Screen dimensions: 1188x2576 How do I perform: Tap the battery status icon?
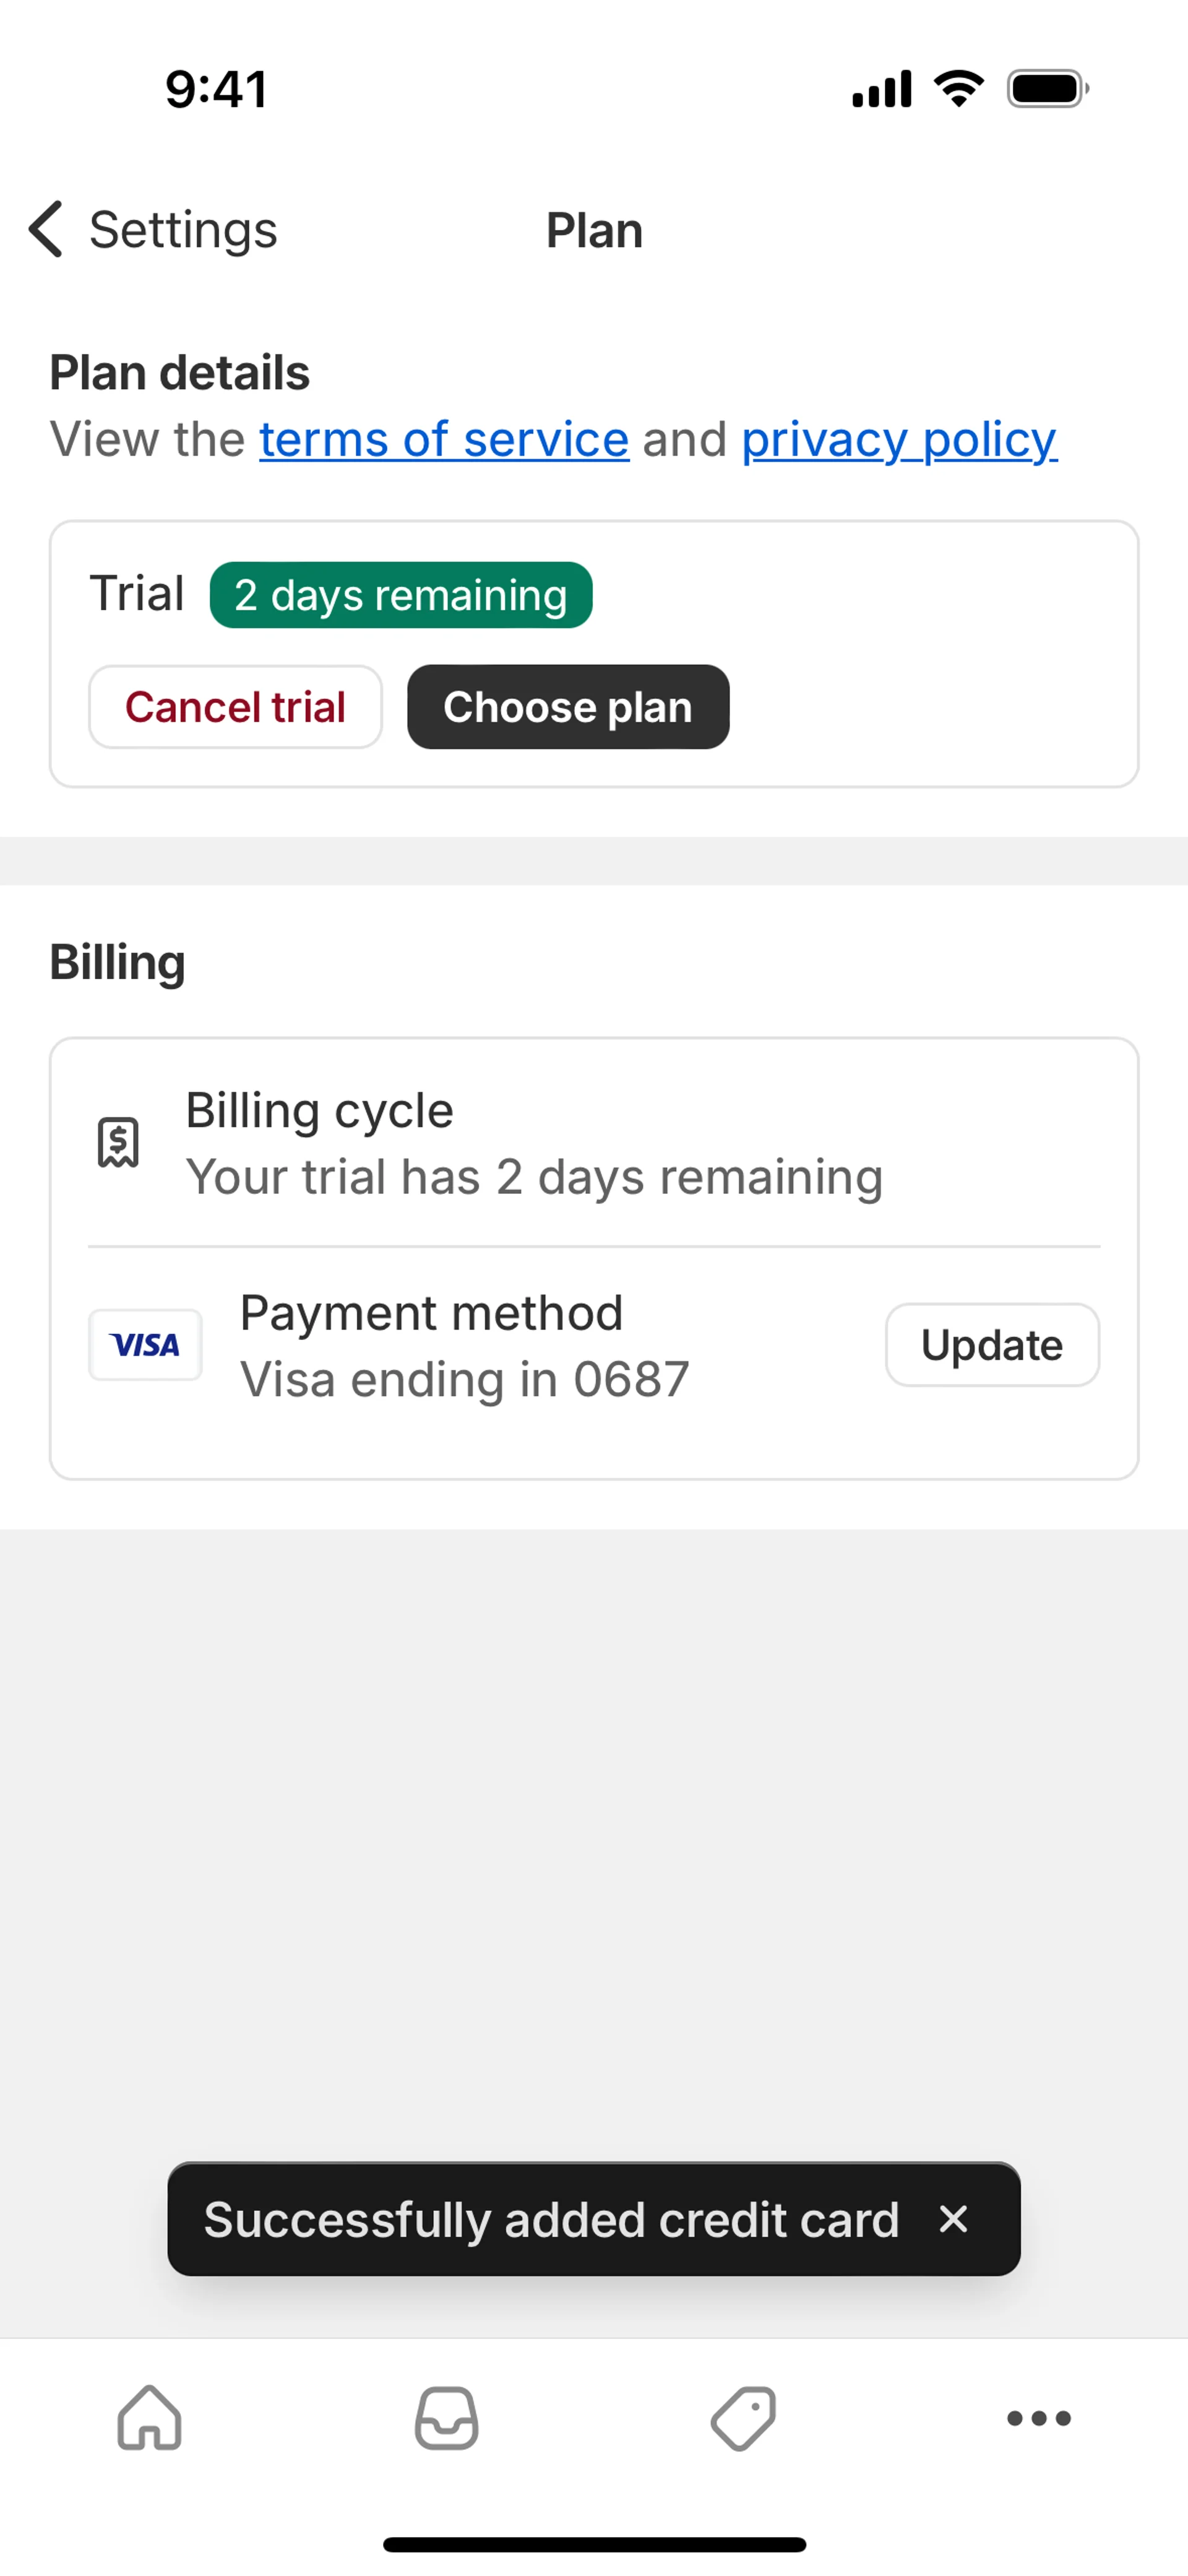click(x=1047, y=89)
